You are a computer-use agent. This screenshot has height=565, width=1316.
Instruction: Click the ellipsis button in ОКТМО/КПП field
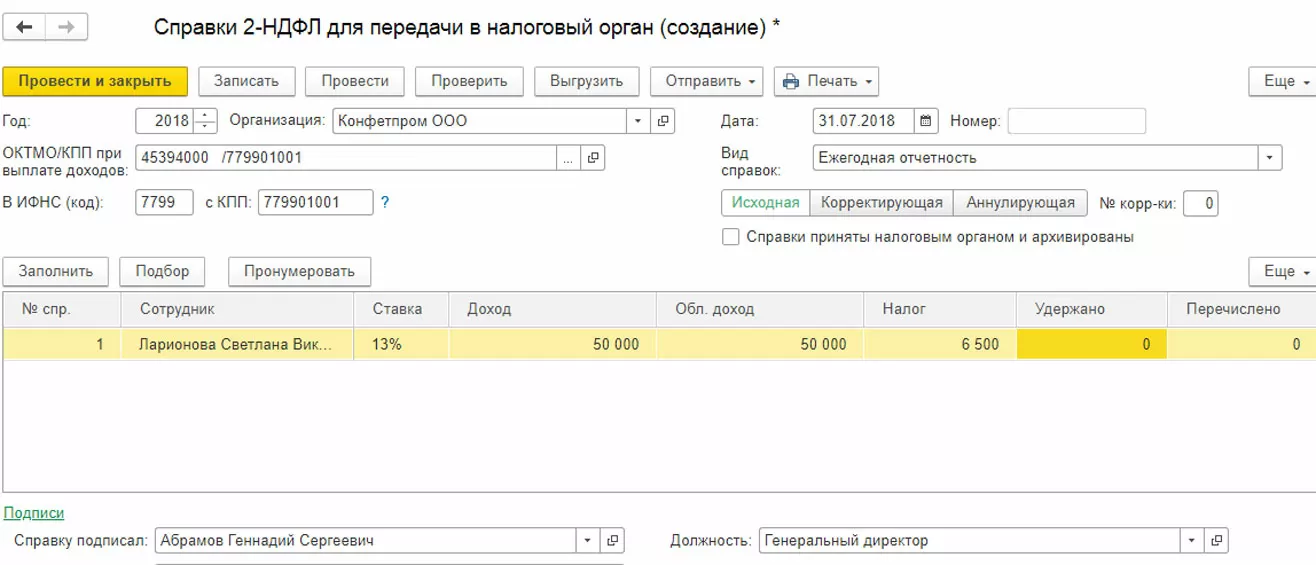[568, 158]
